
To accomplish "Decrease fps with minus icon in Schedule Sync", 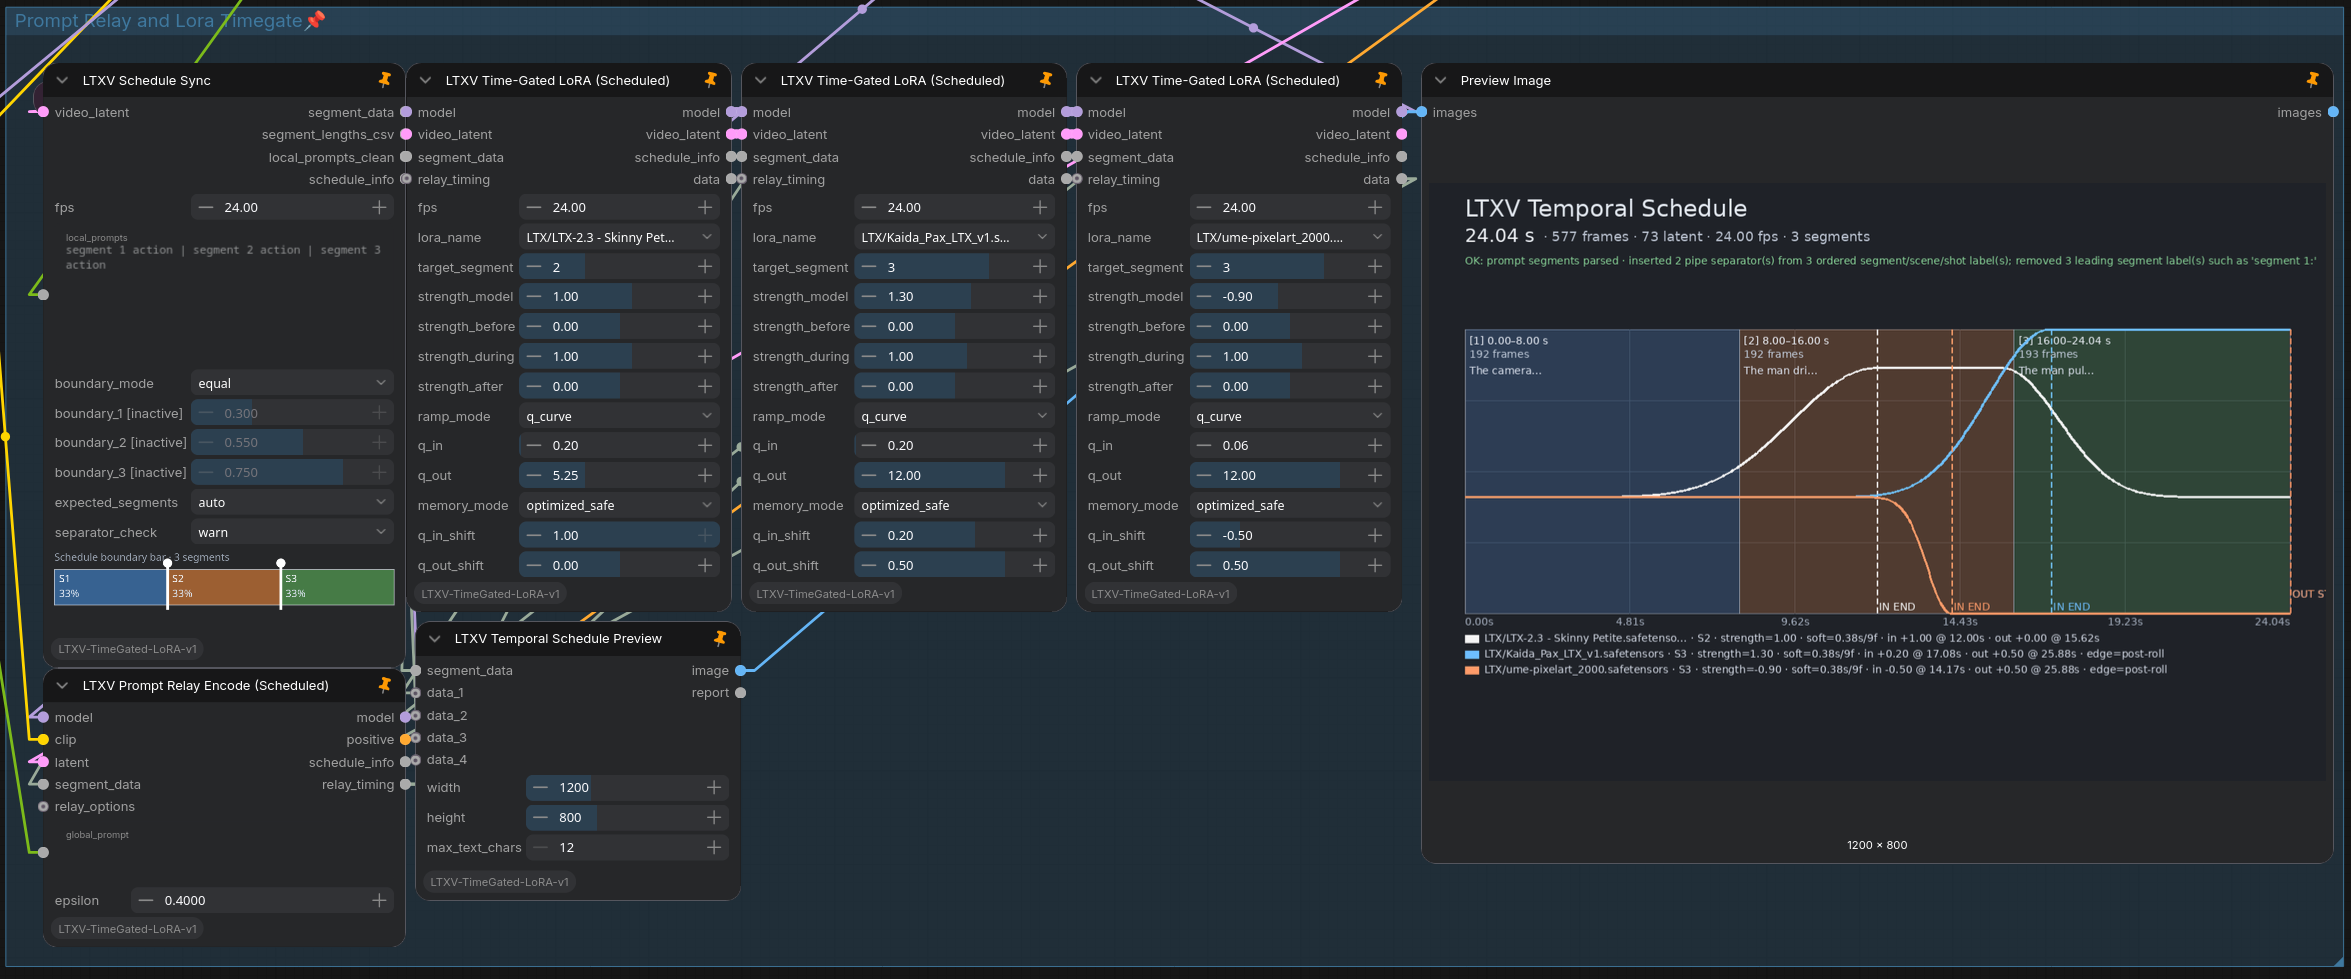I will [206, 207].
